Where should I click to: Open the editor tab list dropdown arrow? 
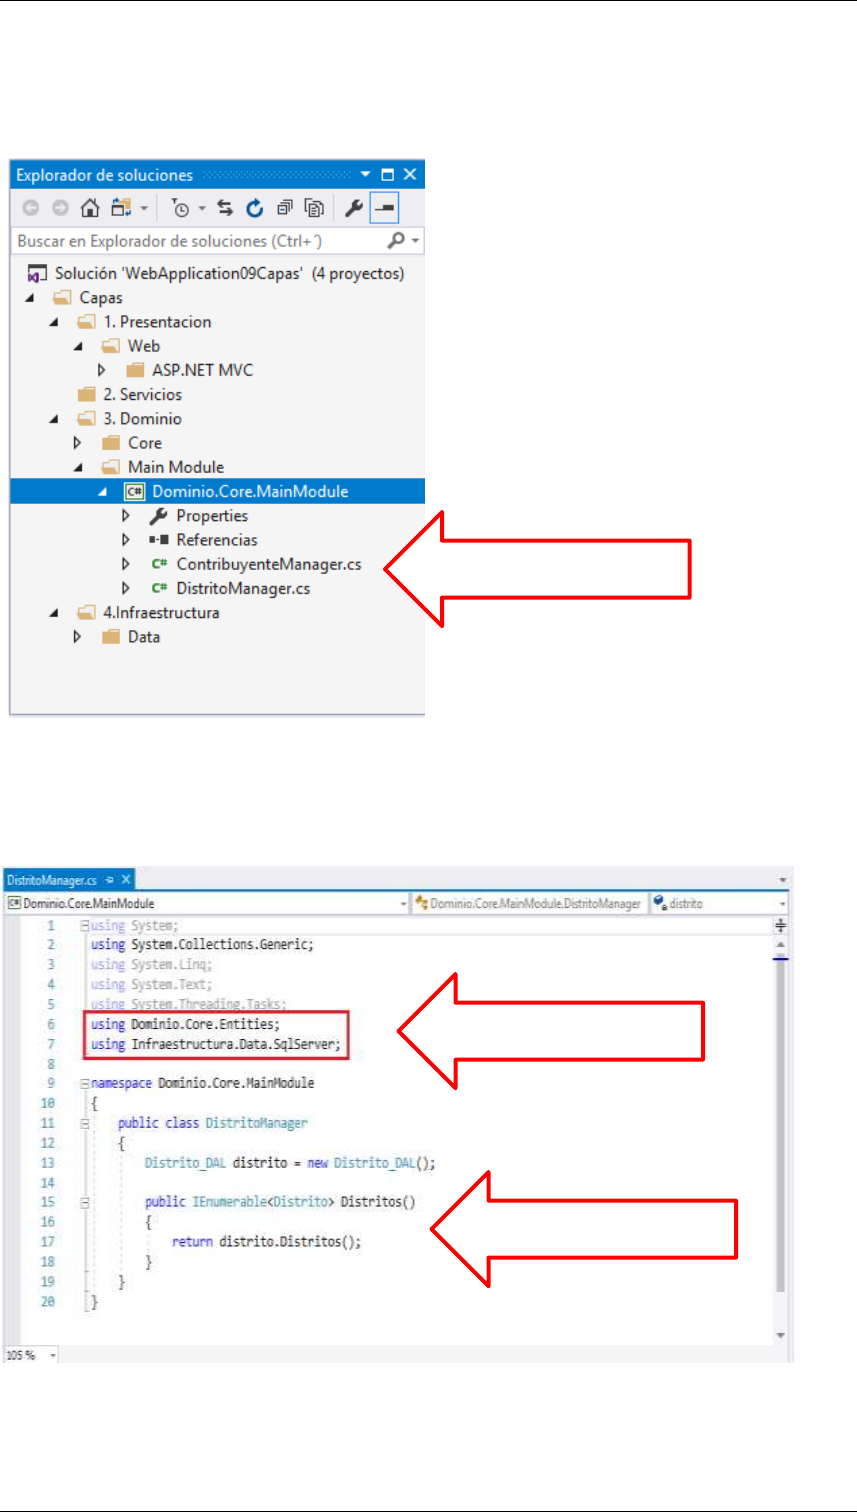click(x=784, y=880)
